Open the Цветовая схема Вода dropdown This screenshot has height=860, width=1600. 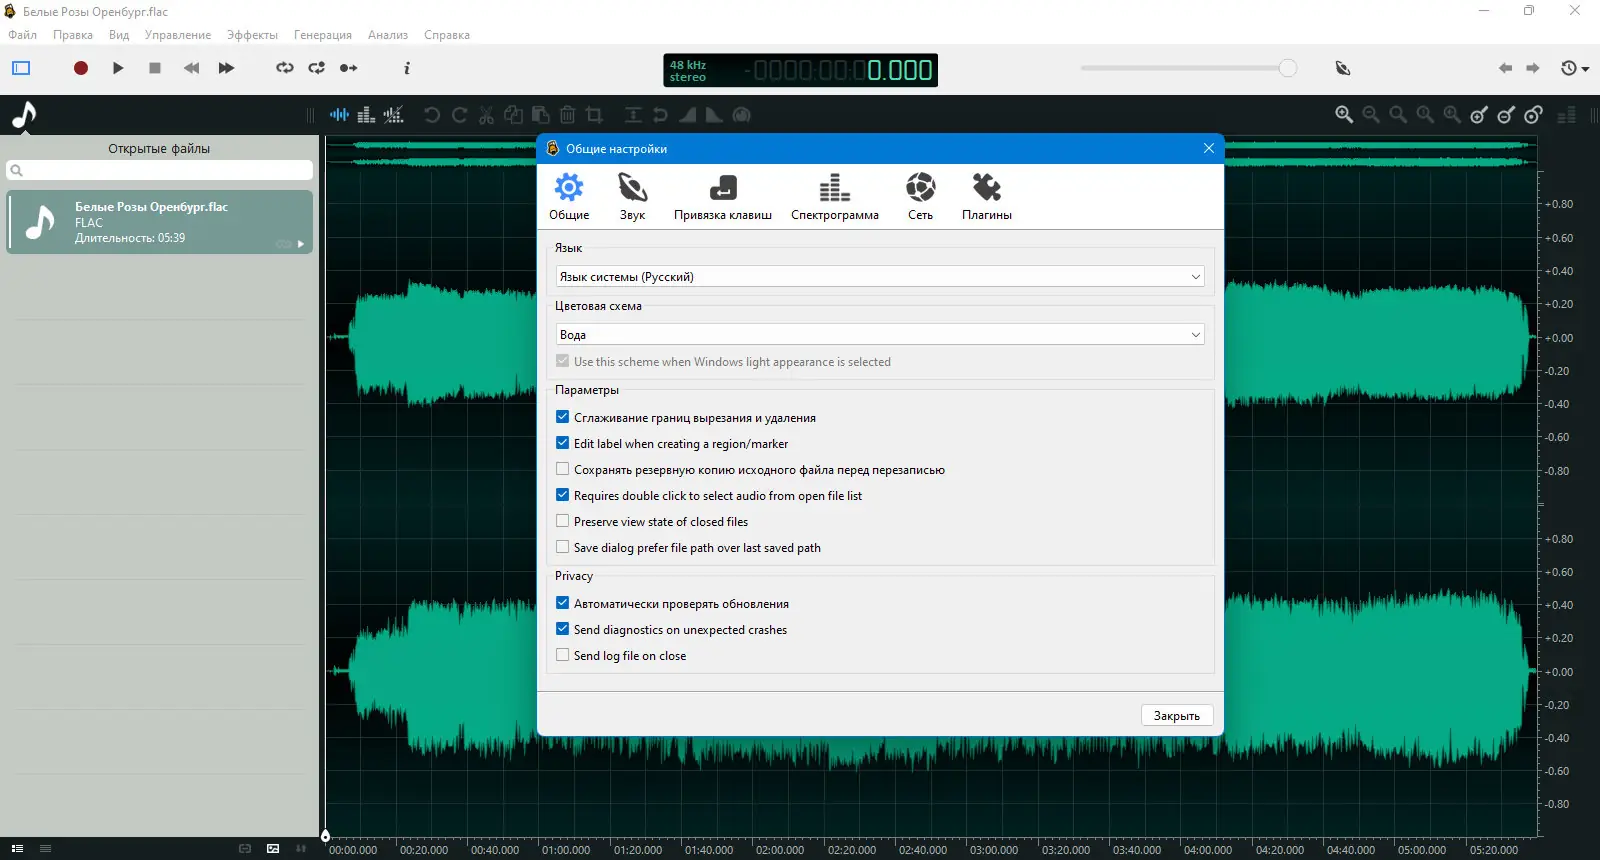[x=879, y=335]
